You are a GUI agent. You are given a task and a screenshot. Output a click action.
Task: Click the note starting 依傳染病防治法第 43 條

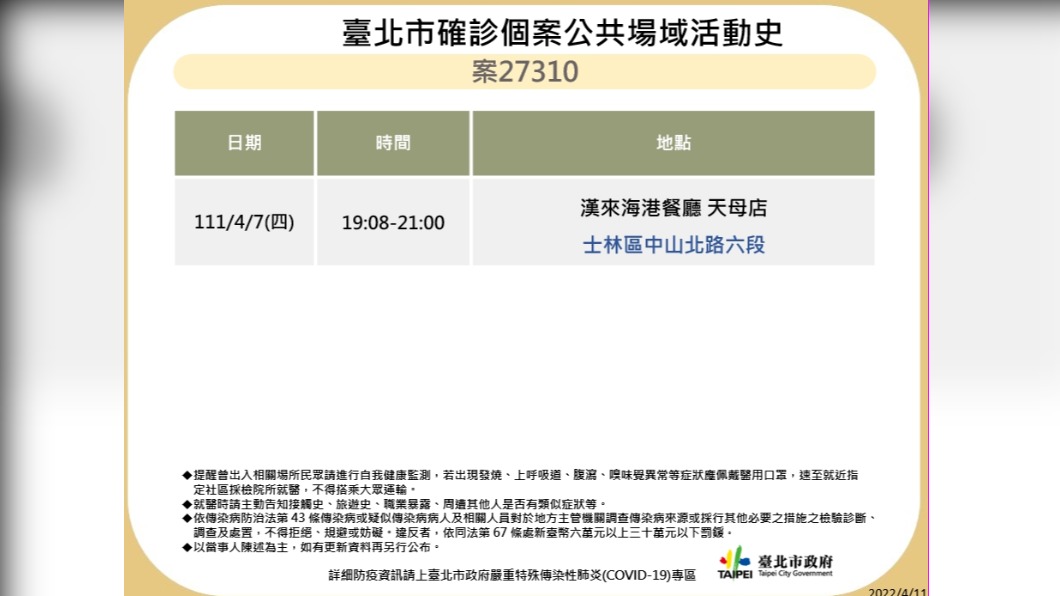pyautogui.click(x=530, y=525)
